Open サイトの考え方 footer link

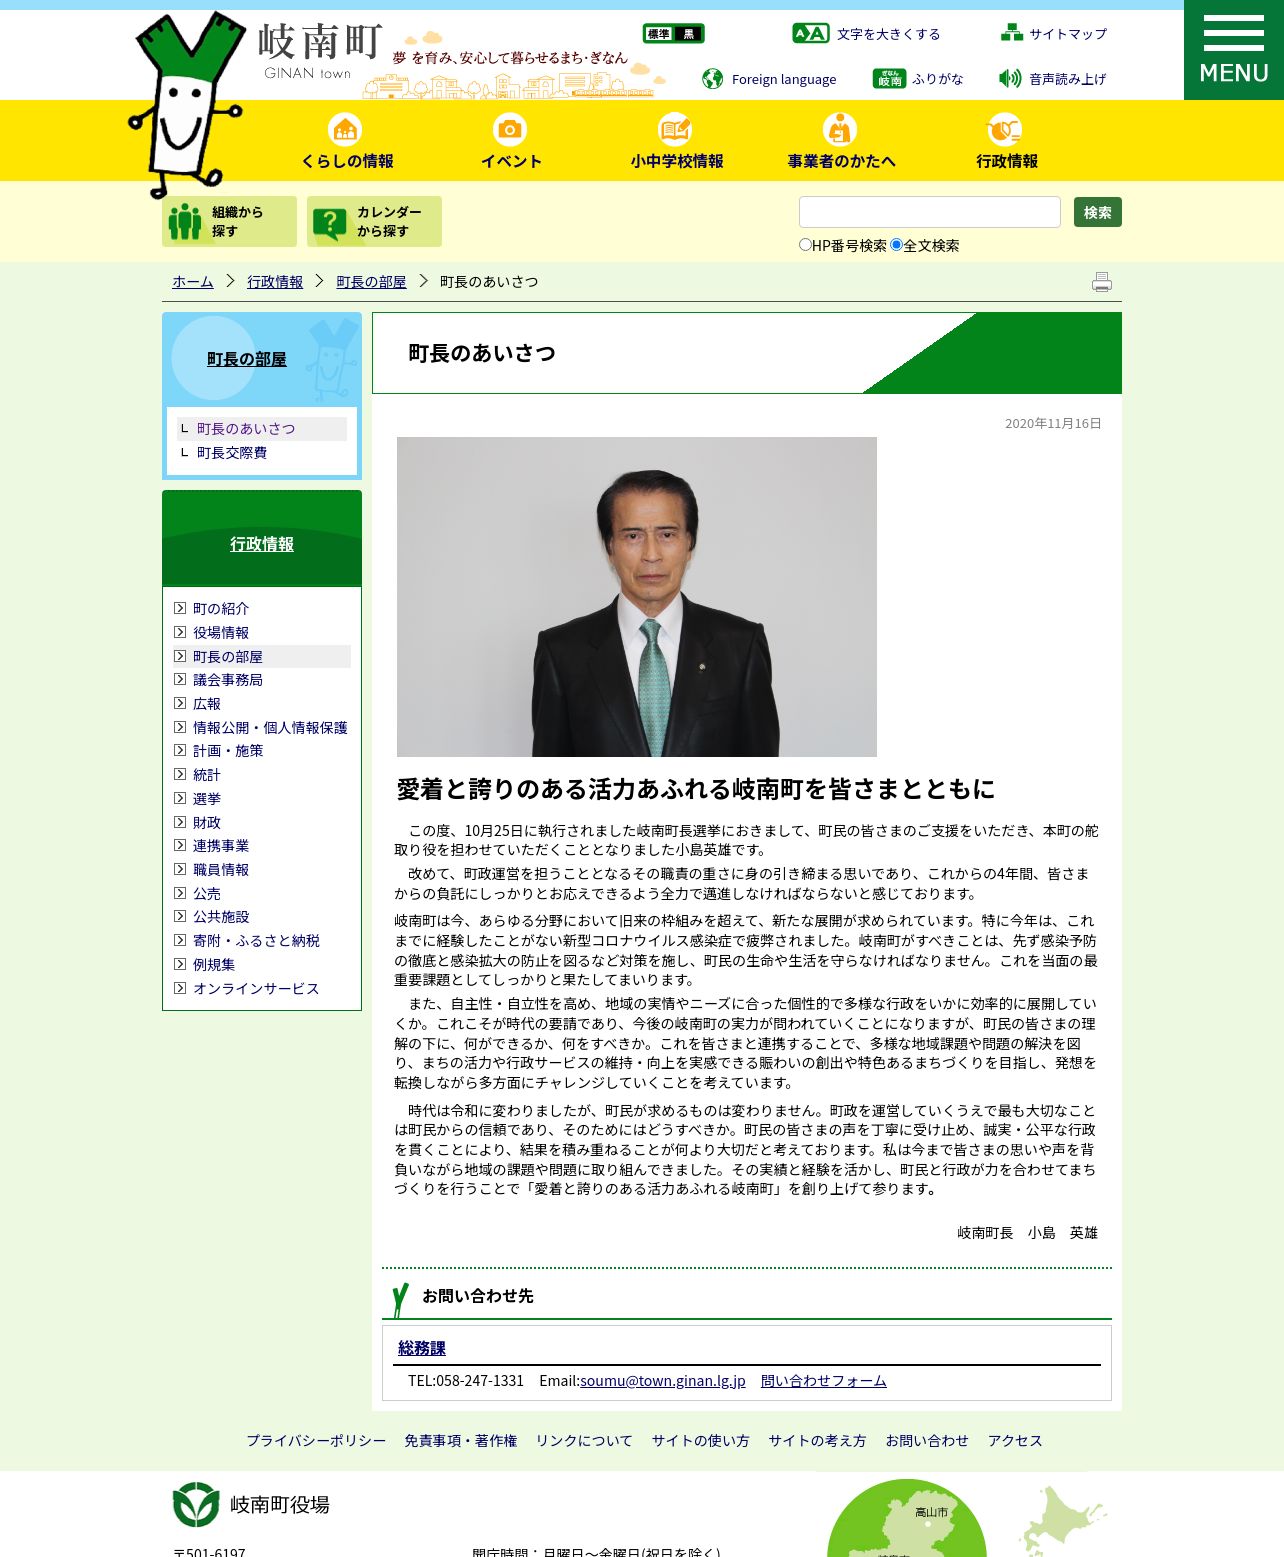coord(817,1440)
